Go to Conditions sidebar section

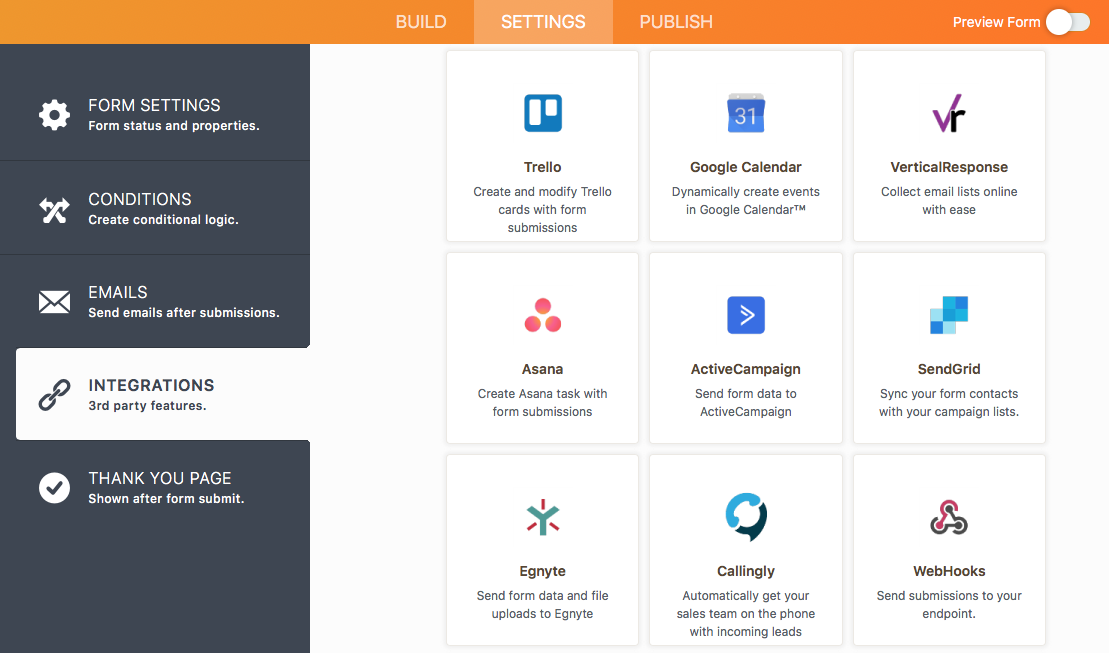(155, 208)
